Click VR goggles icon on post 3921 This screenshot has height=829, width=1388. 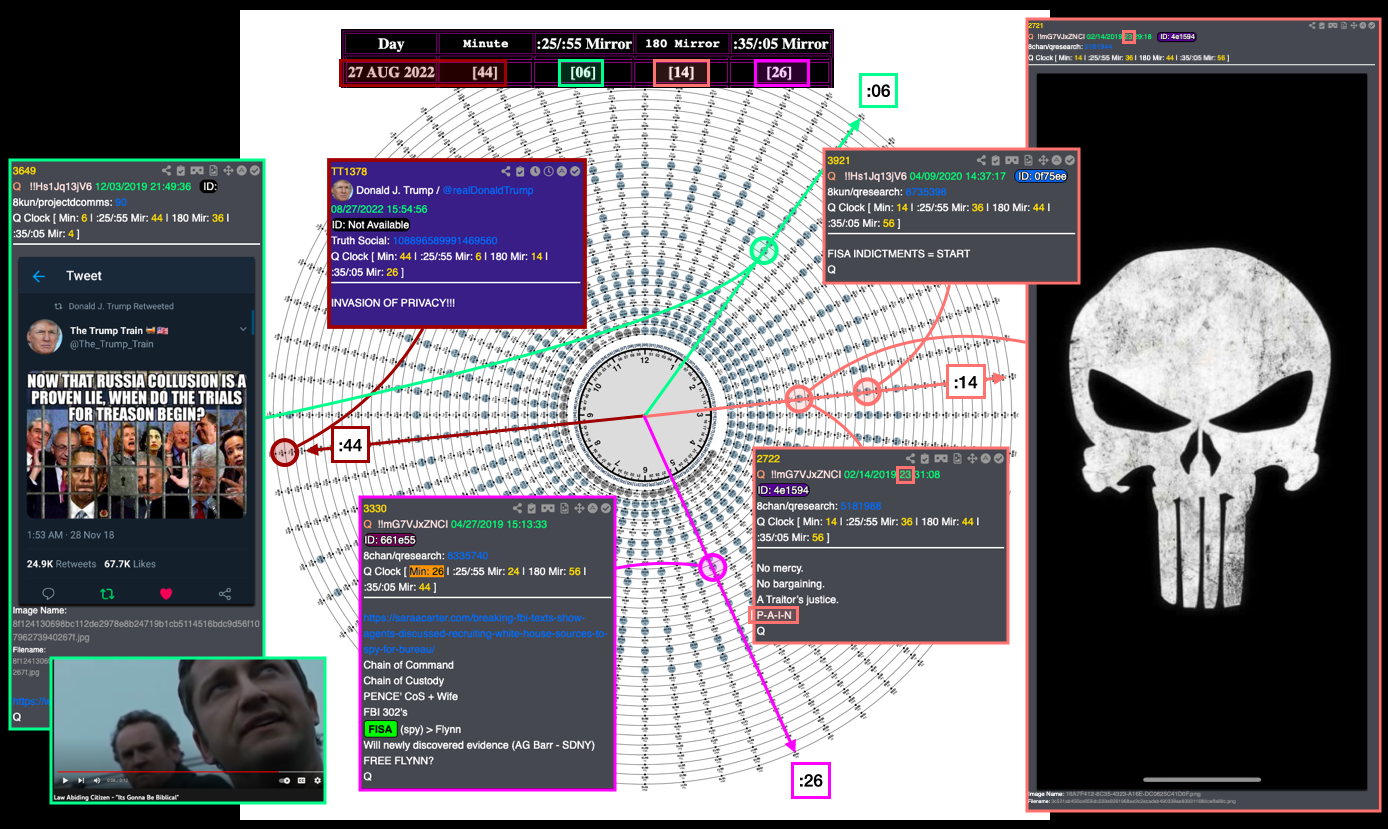[x=1012, y=160]
